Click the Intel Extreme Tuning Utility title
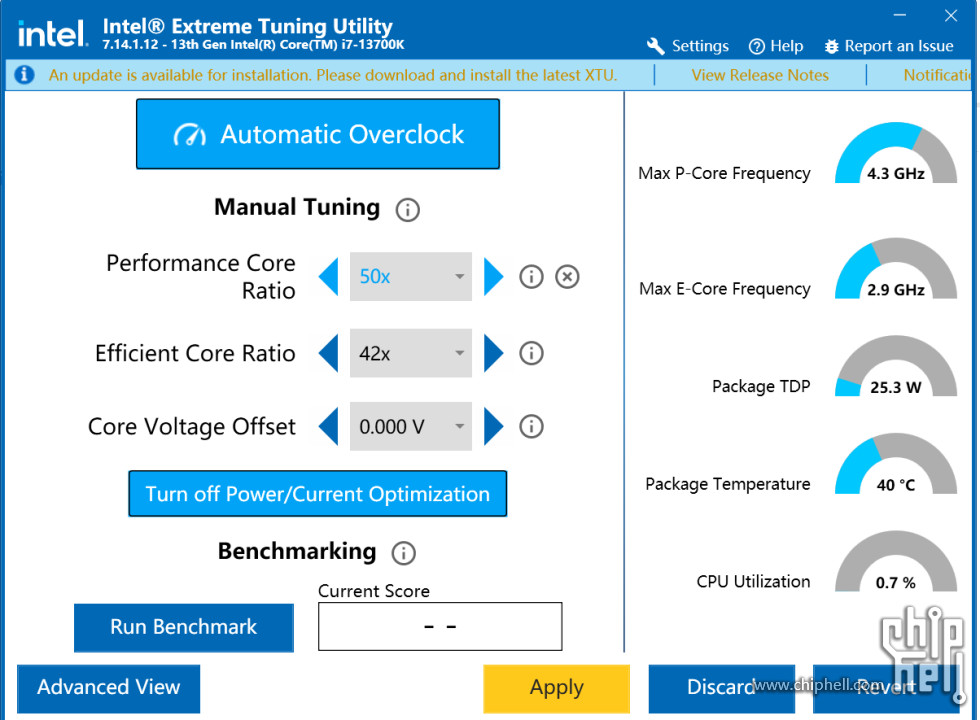 [x=248, y=26]
